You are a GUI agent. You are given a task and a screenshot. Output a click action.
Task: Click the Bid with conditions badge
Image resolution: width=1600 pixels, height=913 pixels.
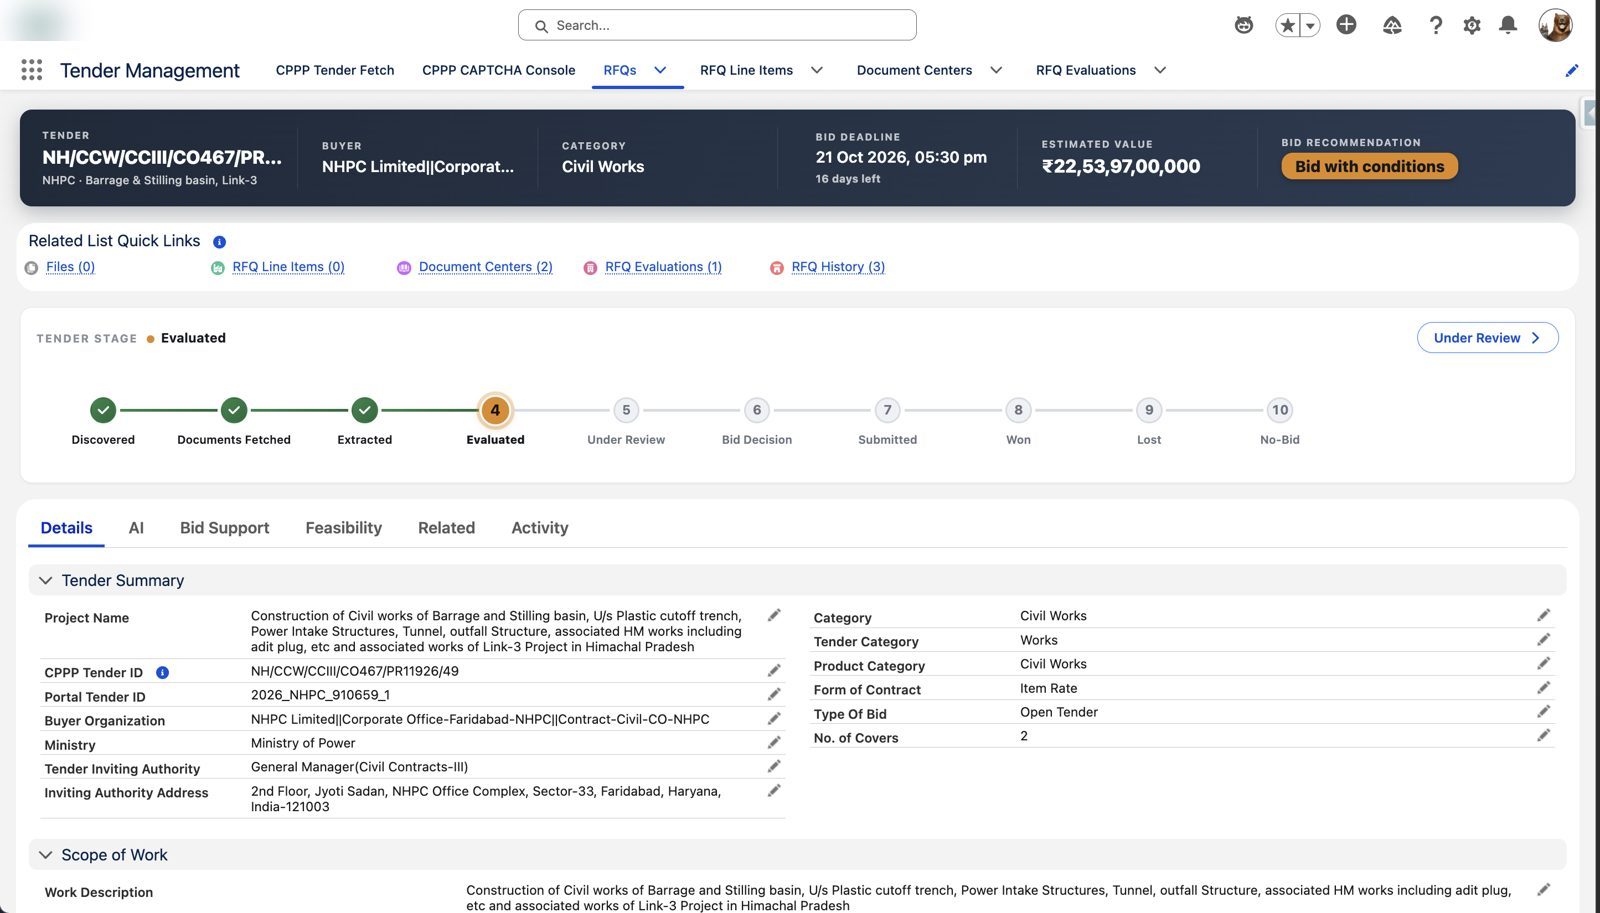tap(1369, 166)
